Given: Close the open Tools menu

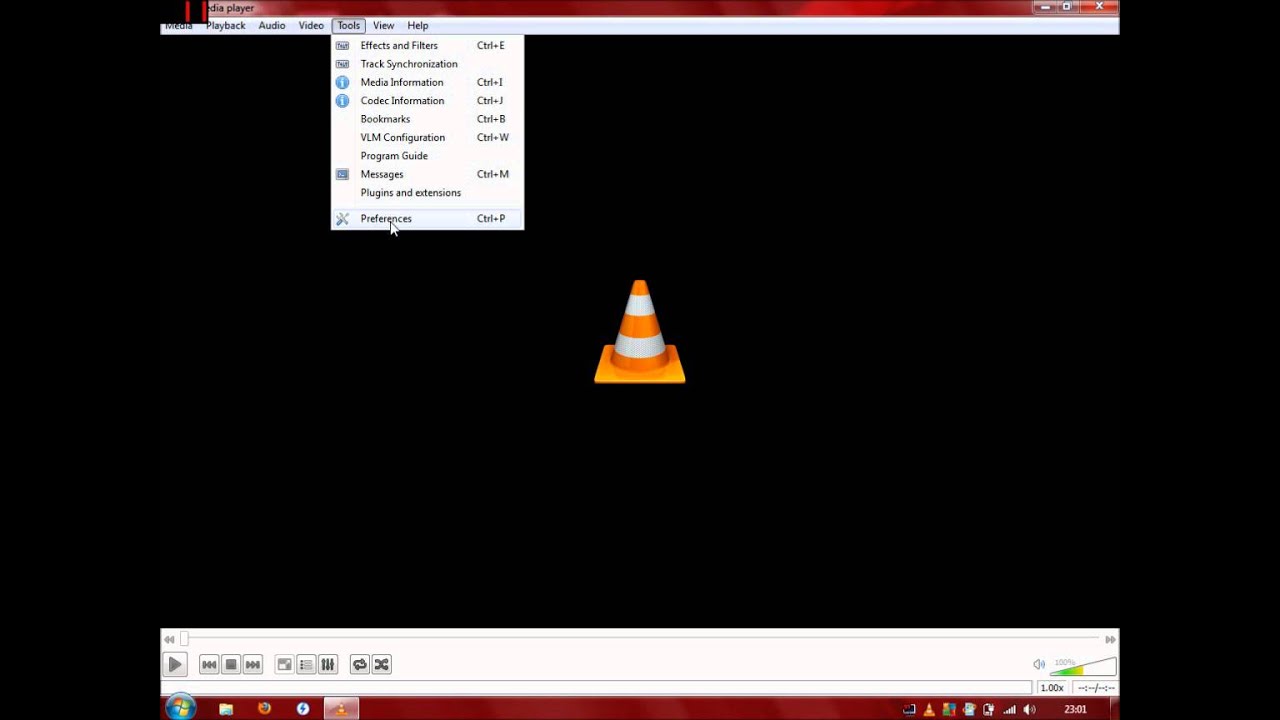Looking at the screenshot, I should [x=348, y=26].
